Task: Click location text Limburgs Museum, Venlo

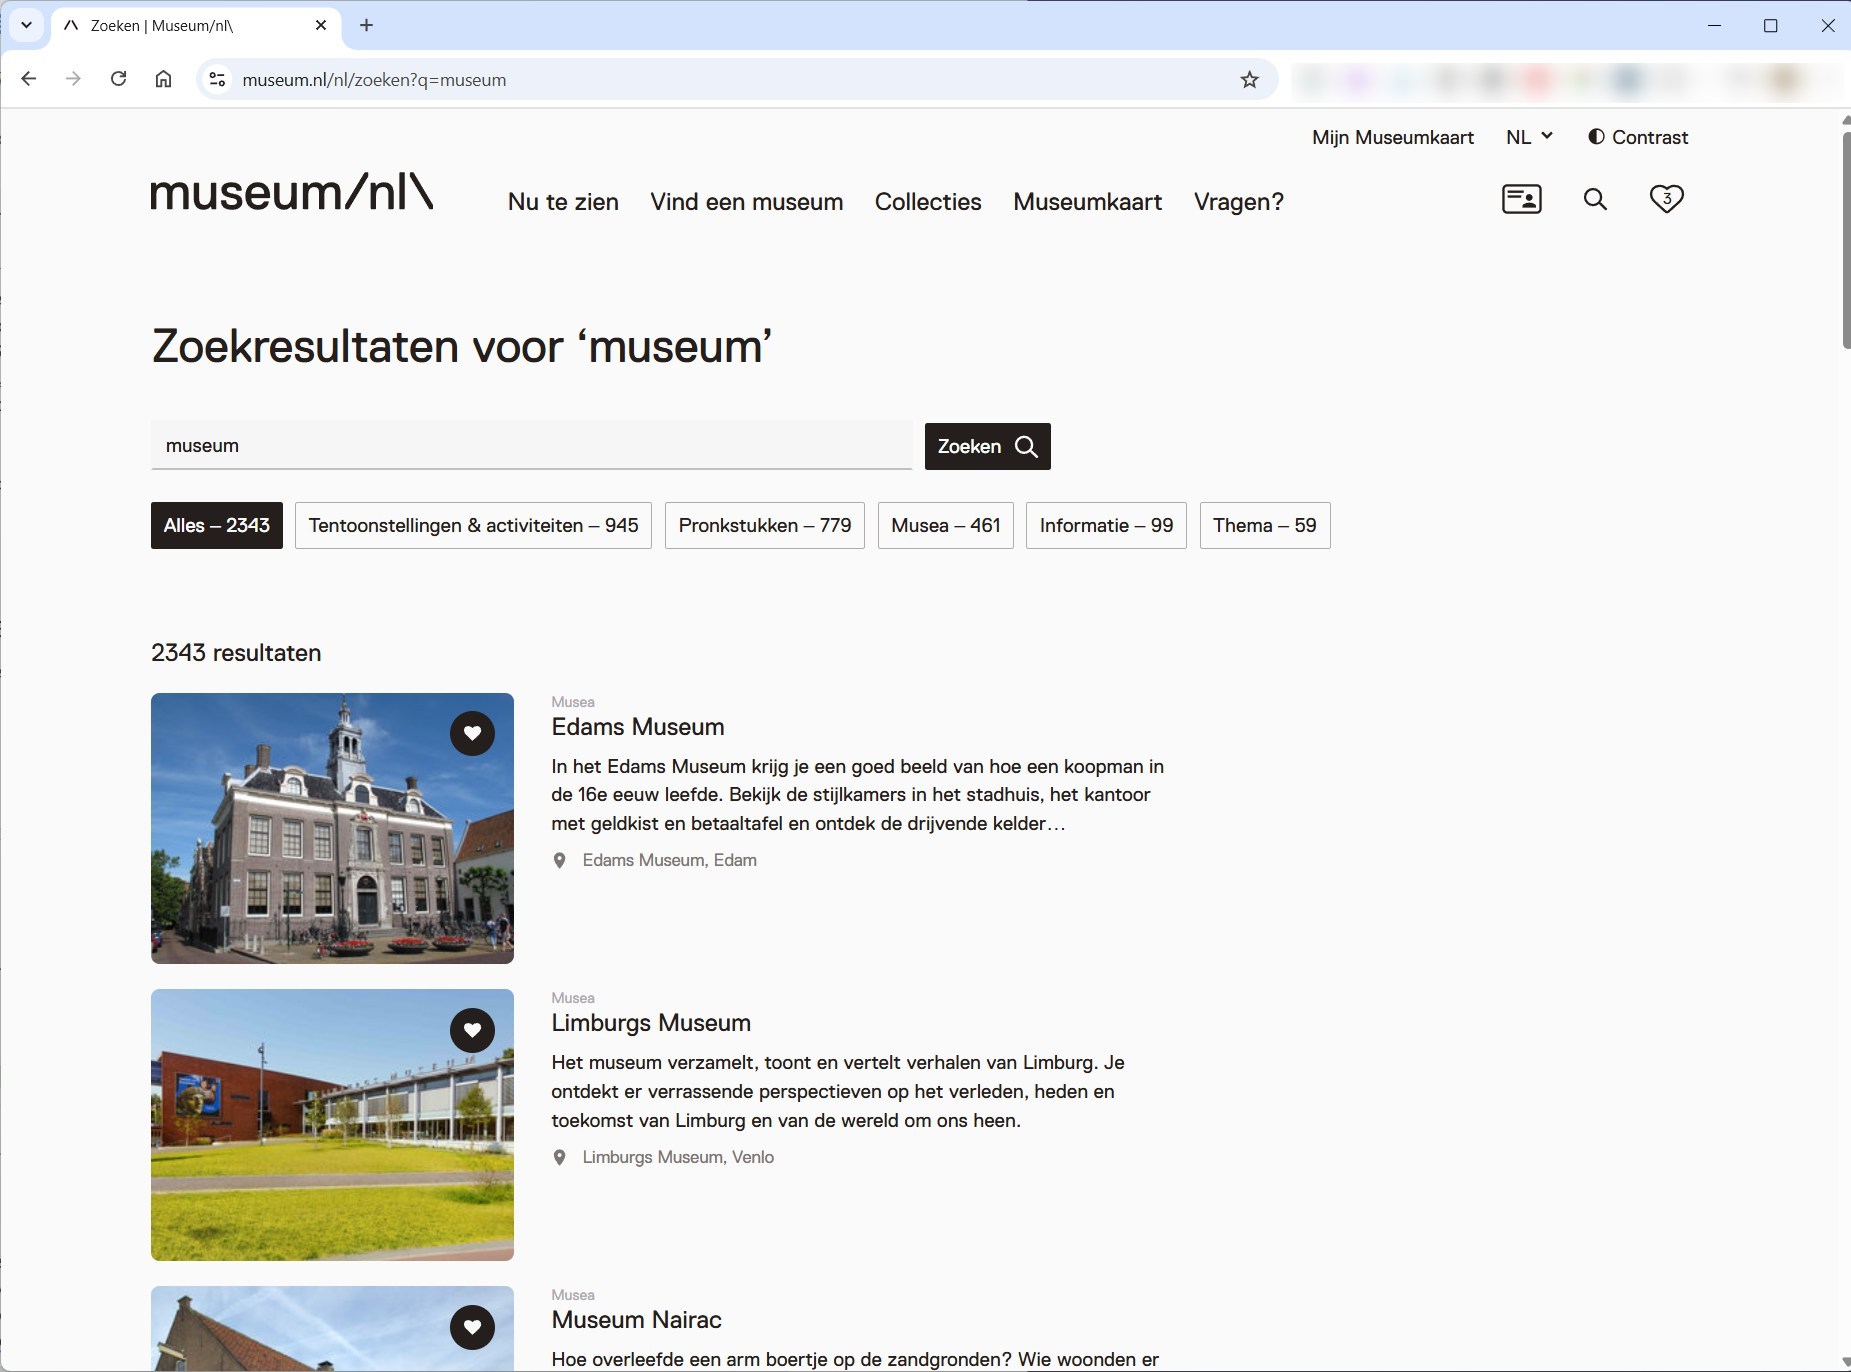Action: (678, 1157)
